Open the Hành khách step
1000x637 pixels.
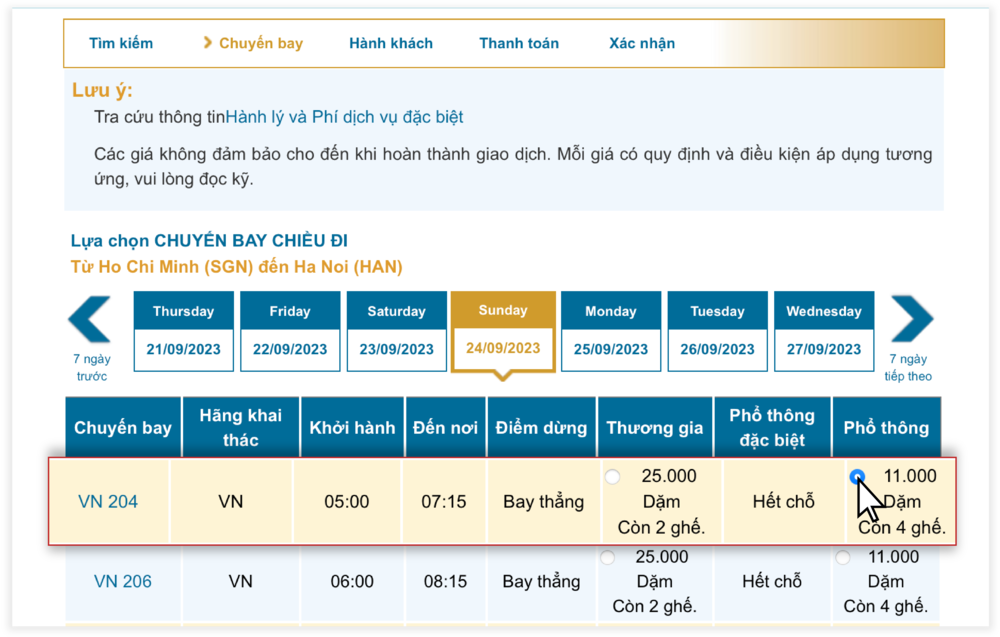coord(390,43)
